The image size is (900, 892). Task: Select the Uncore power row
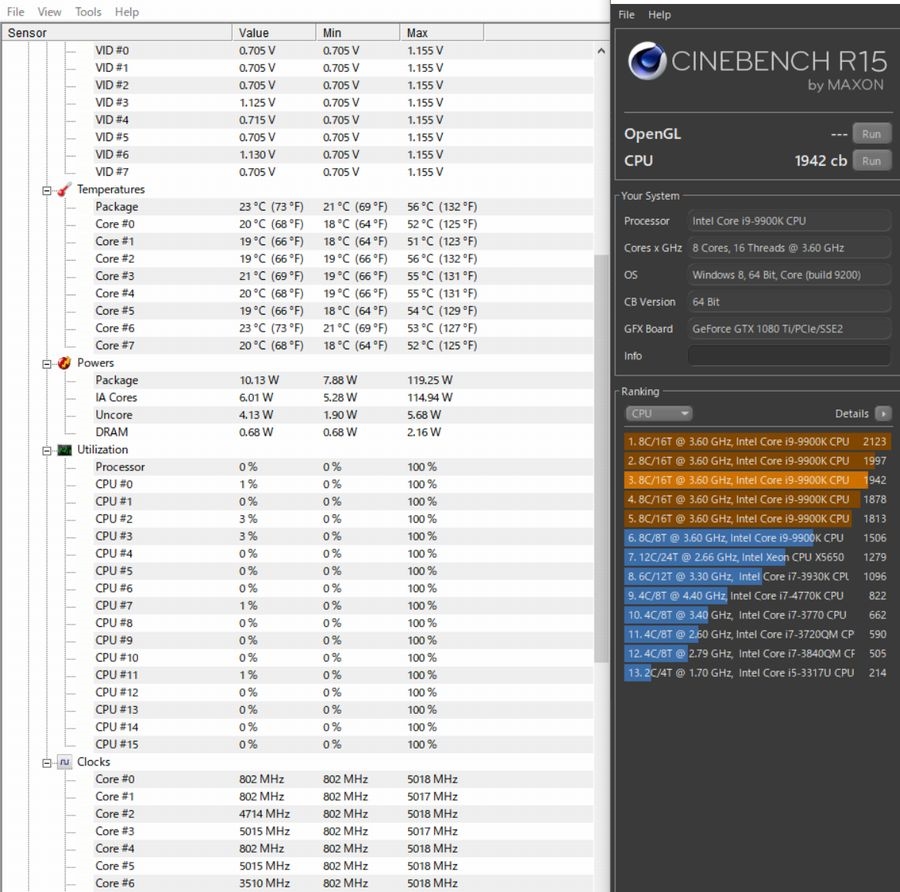[x=343, y=415]
